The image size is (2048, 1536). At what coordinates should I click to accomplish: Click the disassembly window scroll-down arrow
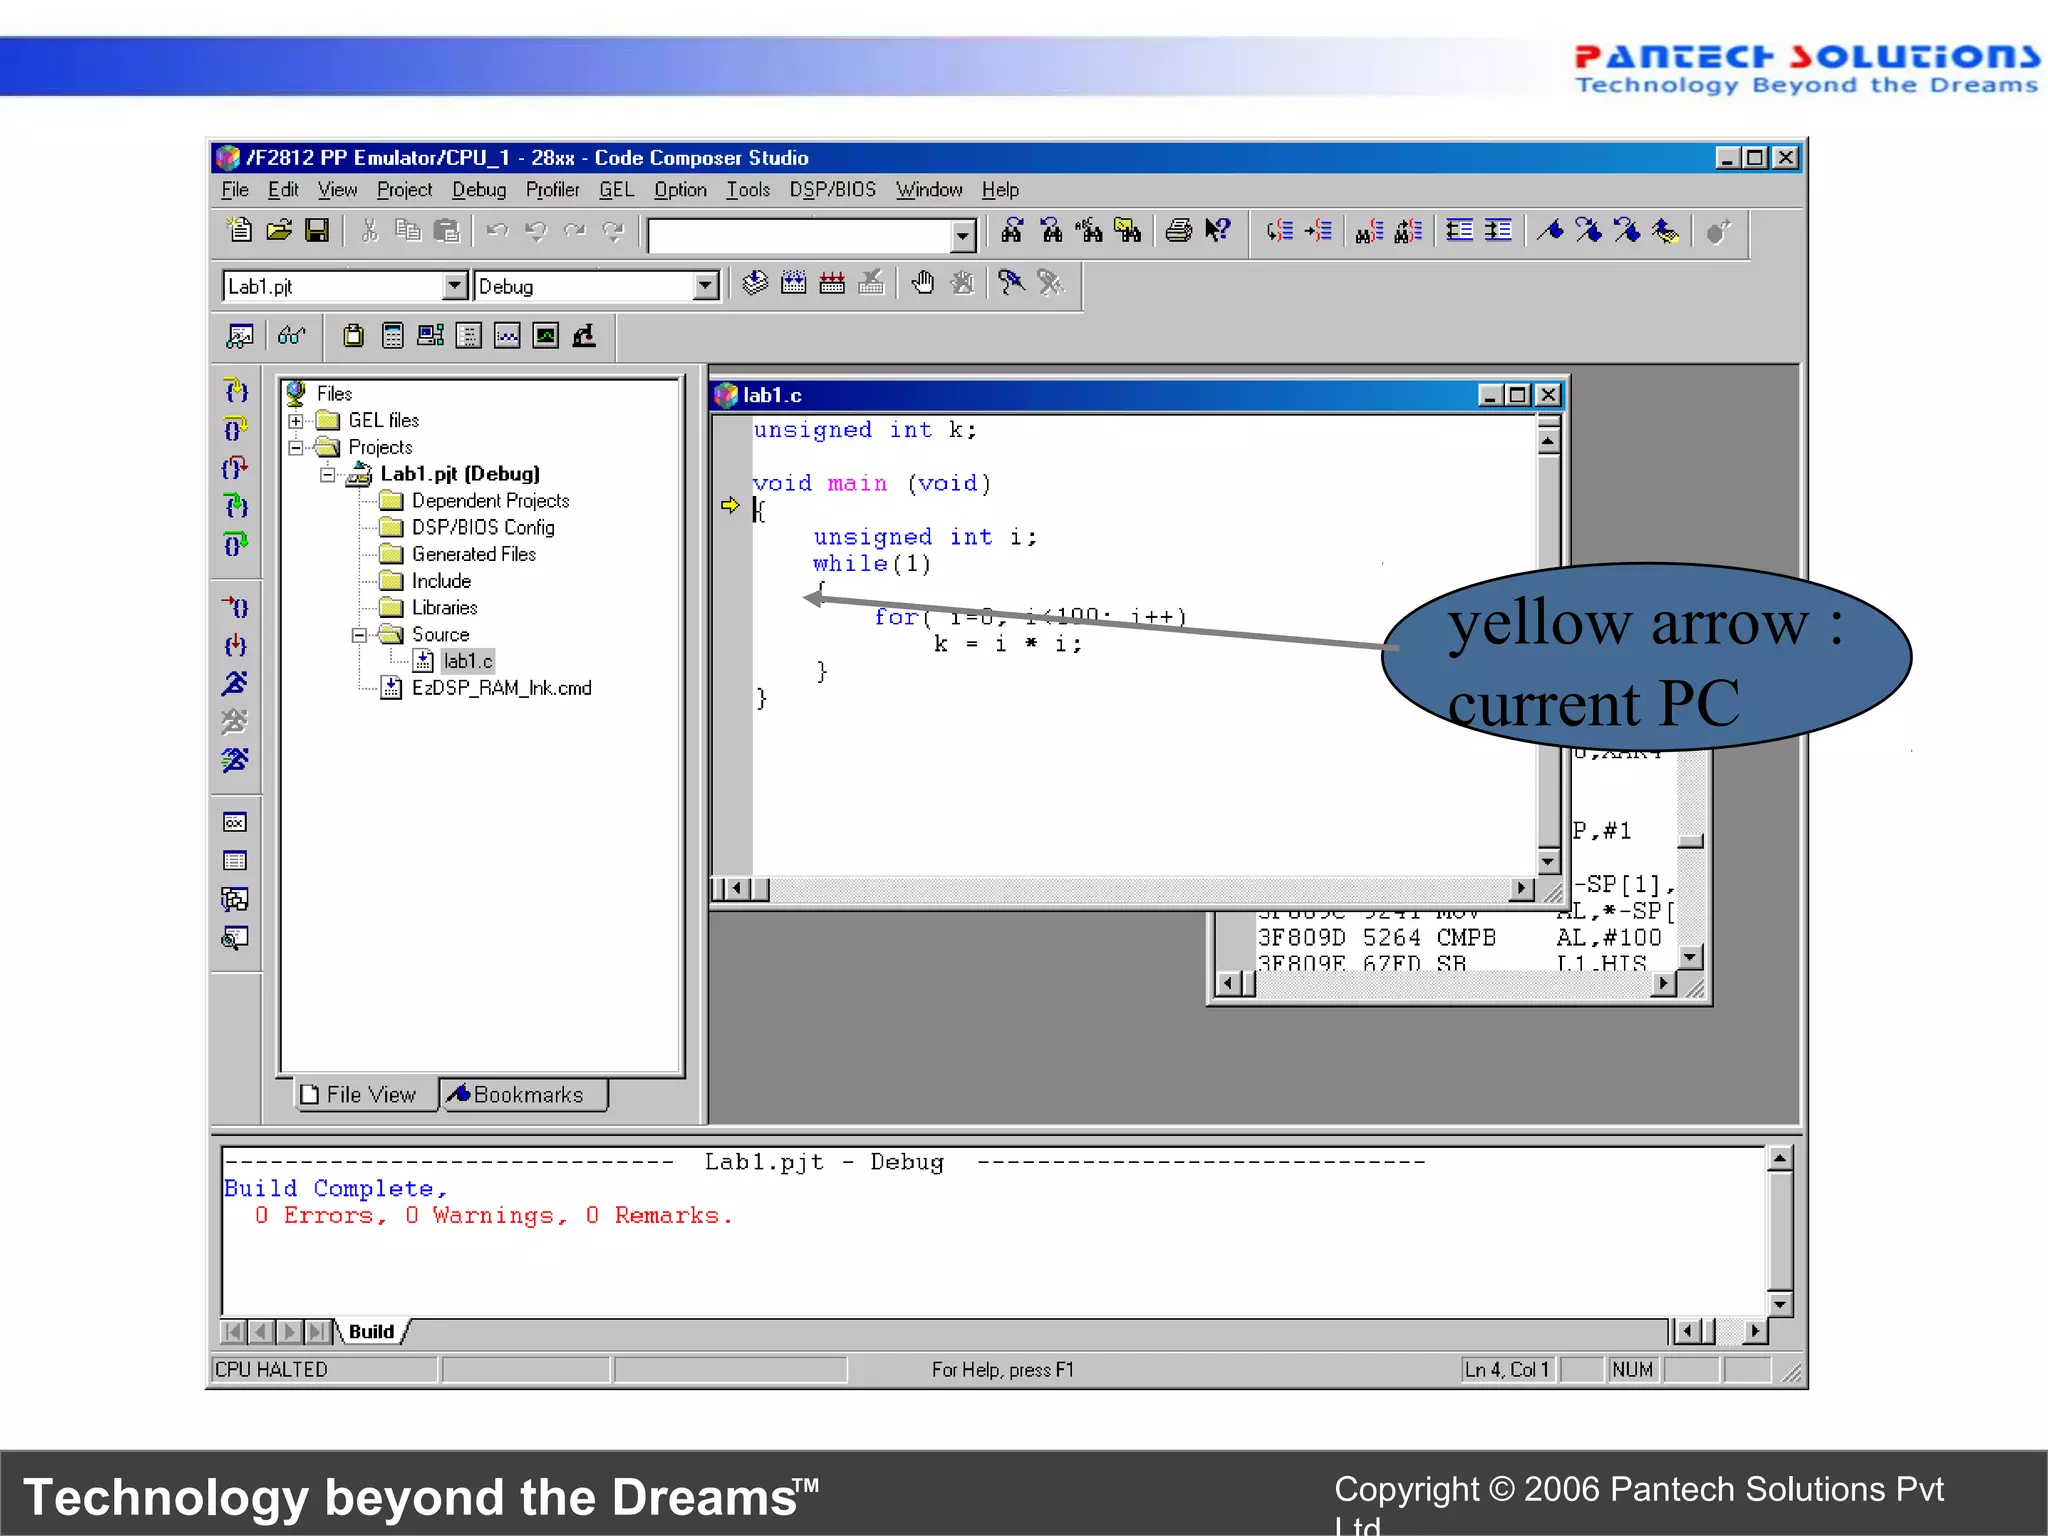click(x=1691, y=957)
